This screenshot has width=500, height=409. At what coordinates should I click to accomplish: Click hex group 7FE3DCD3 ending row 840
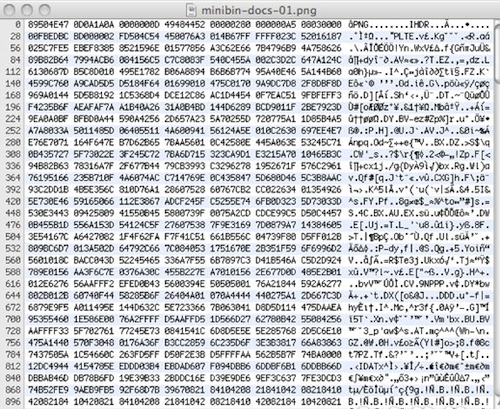coord(321,378)
